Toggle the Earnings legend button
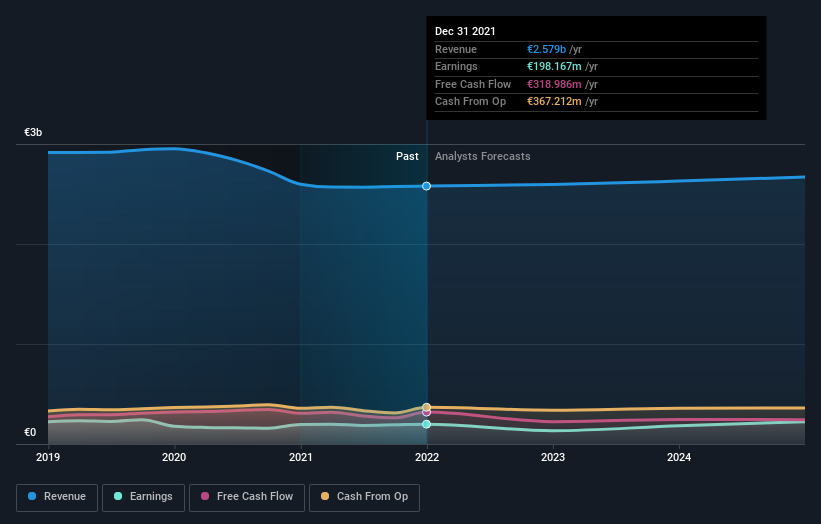Screen dimensions: 821x524 (143, 497)
